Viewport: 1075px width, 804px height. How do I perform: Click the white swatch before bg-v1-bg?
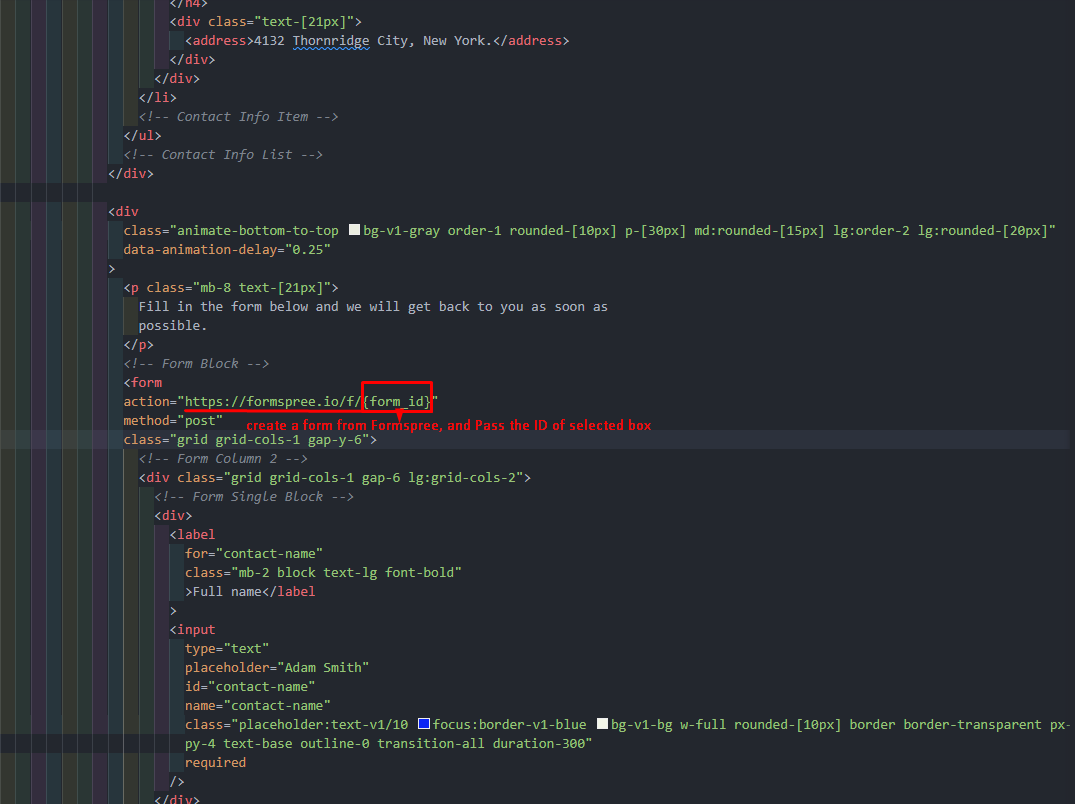tap(603, 723)
